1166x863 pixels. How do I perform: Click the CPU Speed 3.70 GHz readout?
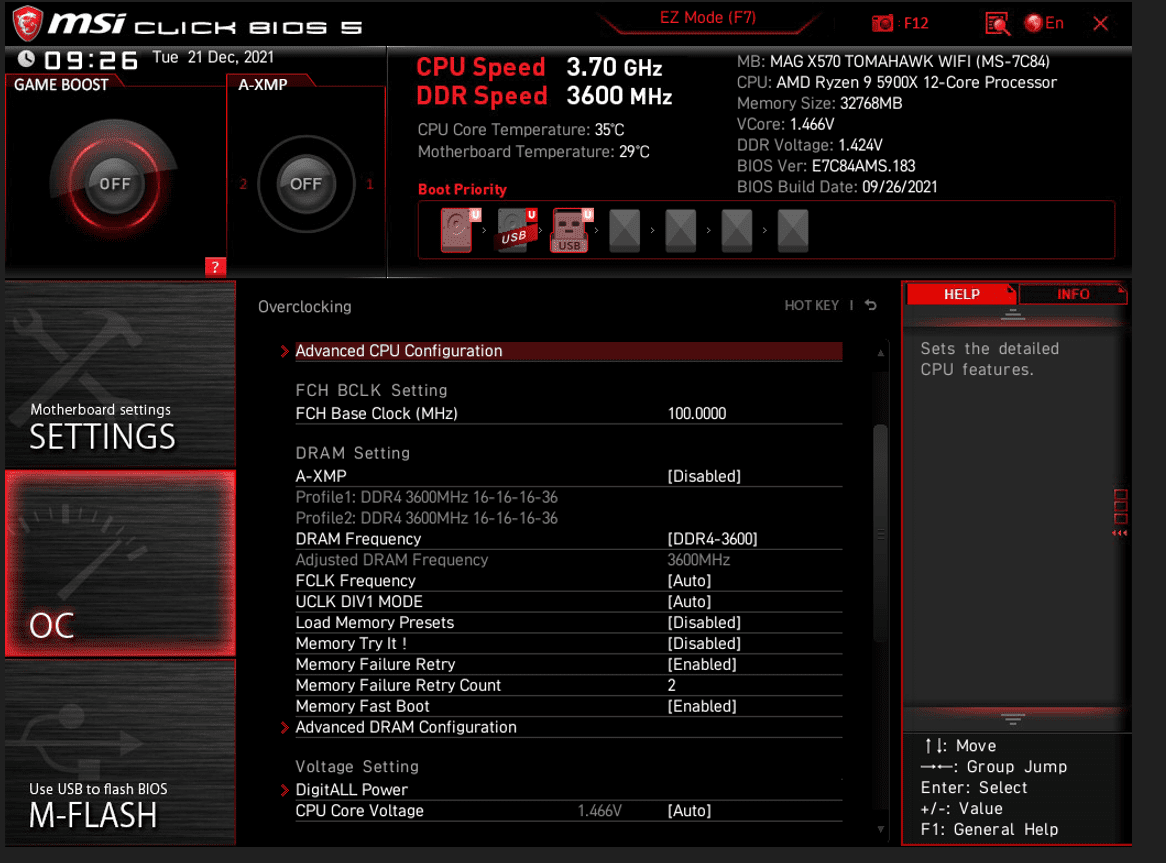tap(538, 68)
